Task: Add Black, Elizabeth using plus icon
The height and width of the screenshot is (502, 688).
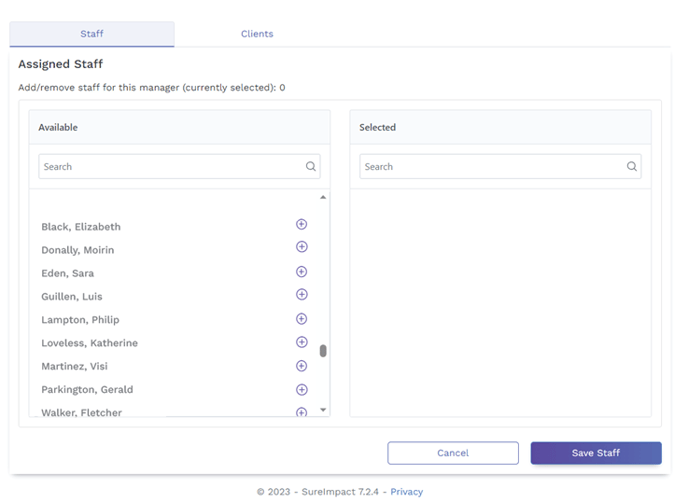Action: (301, 224)
